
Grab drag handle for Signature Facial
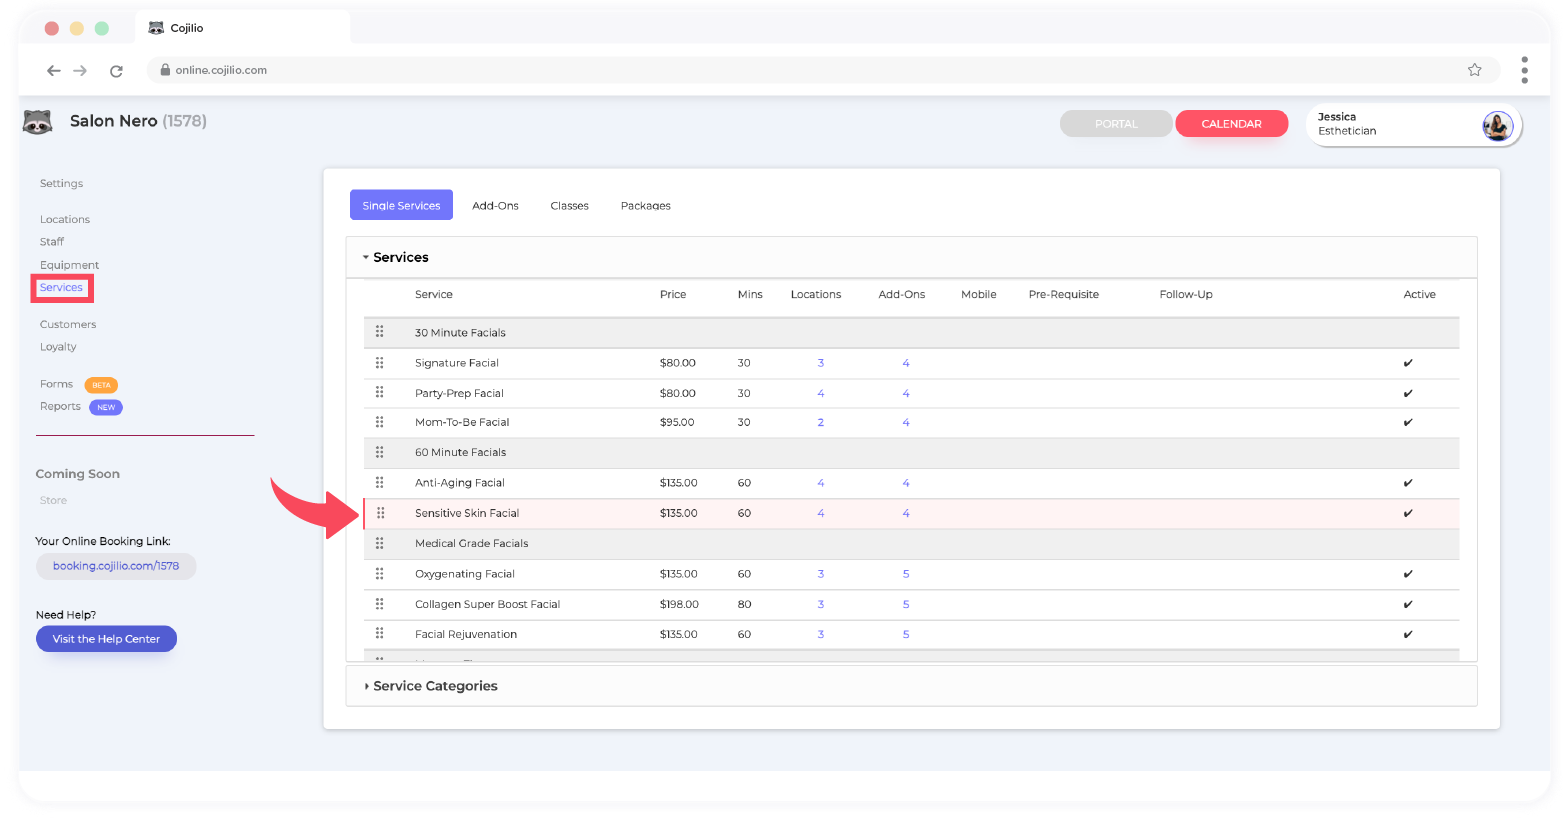point(380,362)
